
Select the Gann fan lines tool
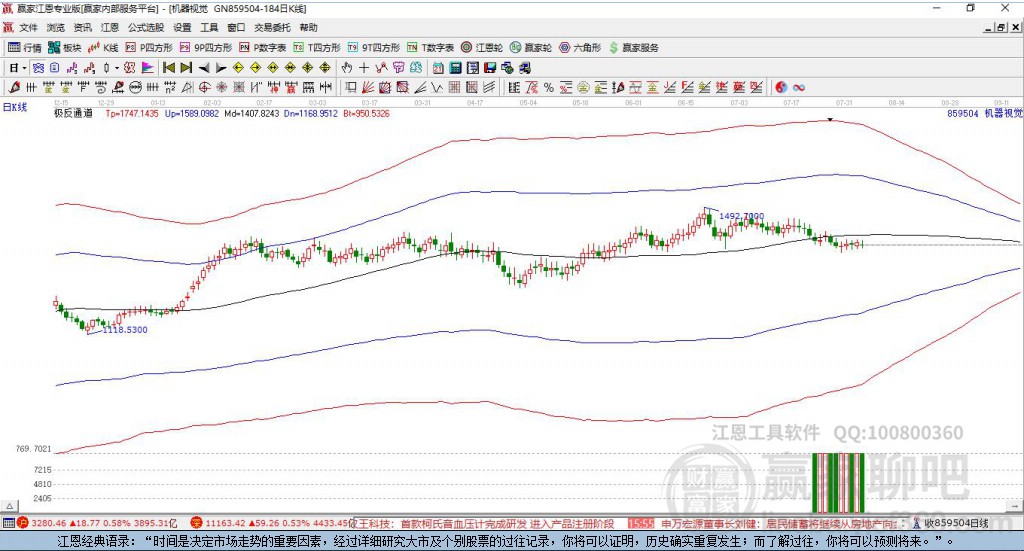click(368, 87)
